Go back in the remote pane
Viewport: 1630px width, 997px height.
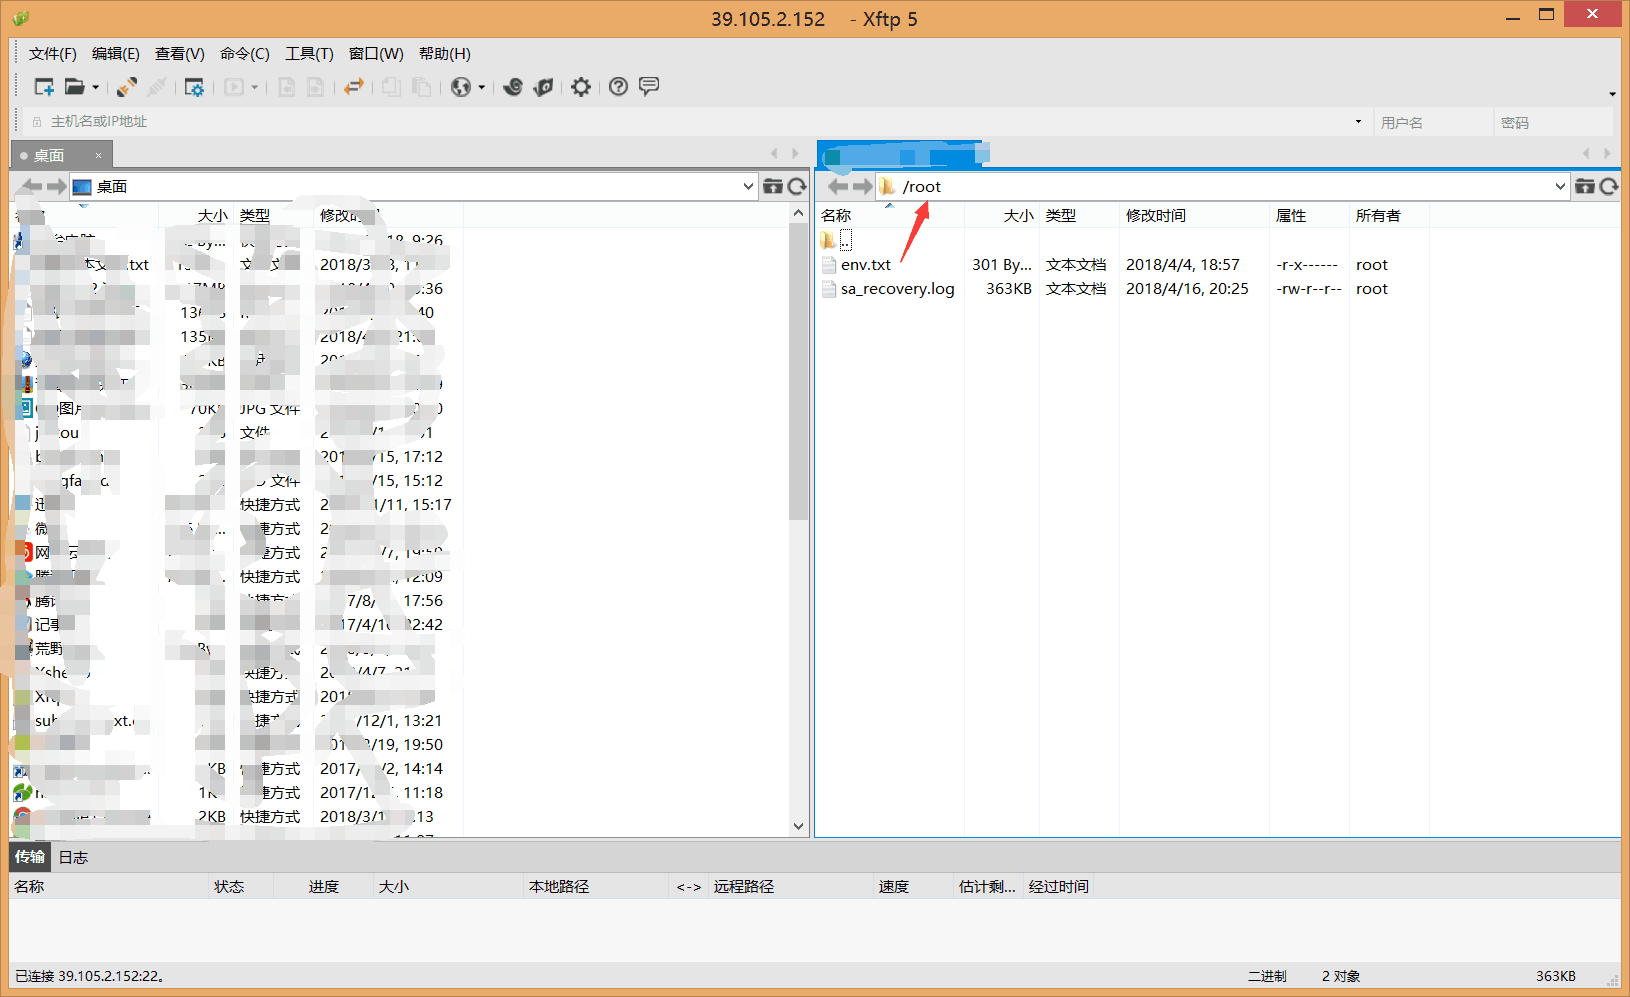click(838, 186)
